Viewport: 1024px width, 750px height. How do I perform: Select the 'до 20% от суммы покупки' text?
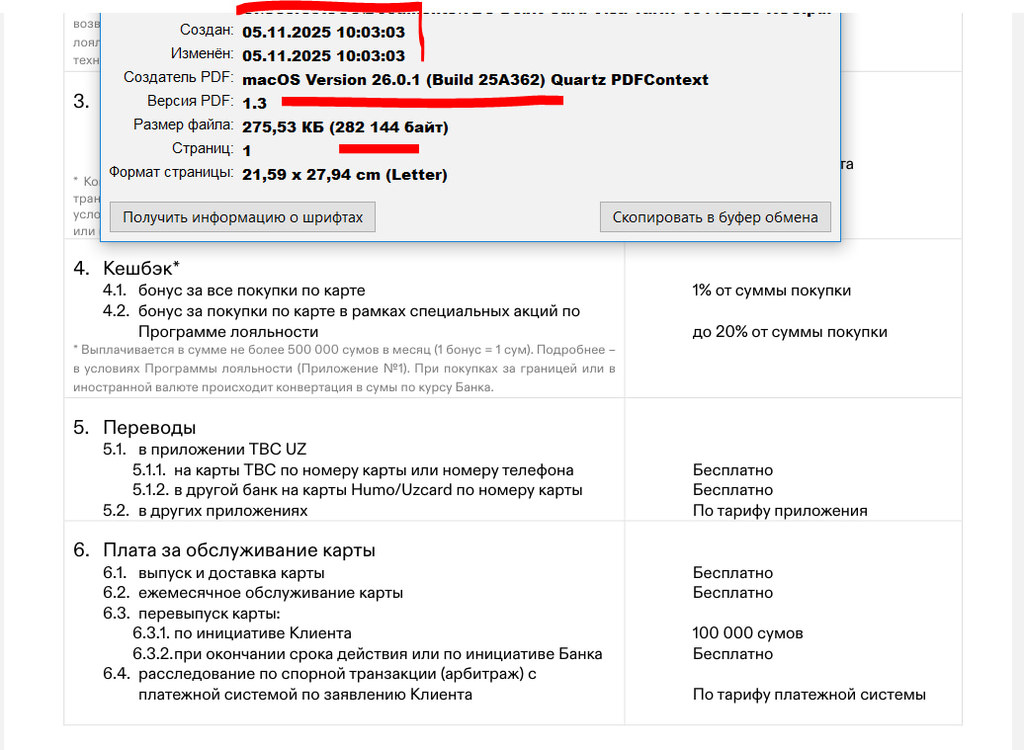[789, 332]
